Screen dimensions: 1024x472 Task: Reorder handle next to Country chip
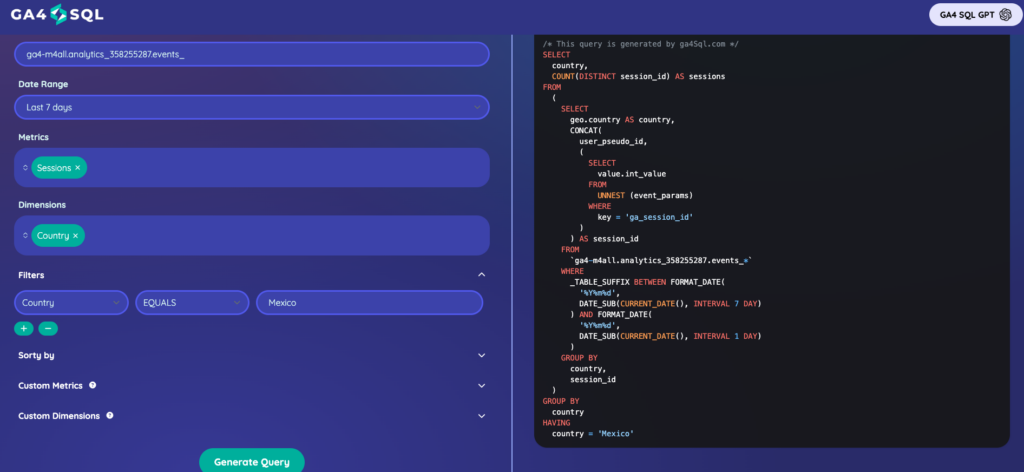coord(25,236)
